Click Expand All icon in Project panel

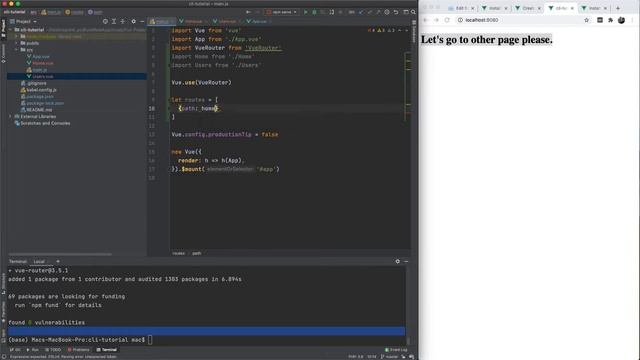point(114,21)
